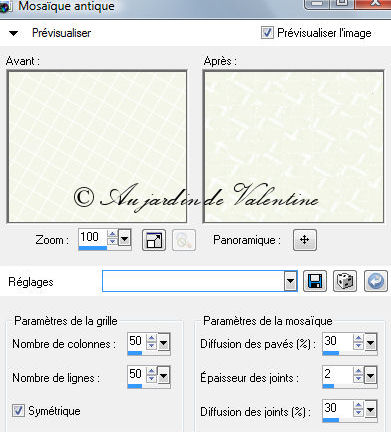Click the Zoom value field
Screen dimensions: 391x432
click(x=92, y=237)
